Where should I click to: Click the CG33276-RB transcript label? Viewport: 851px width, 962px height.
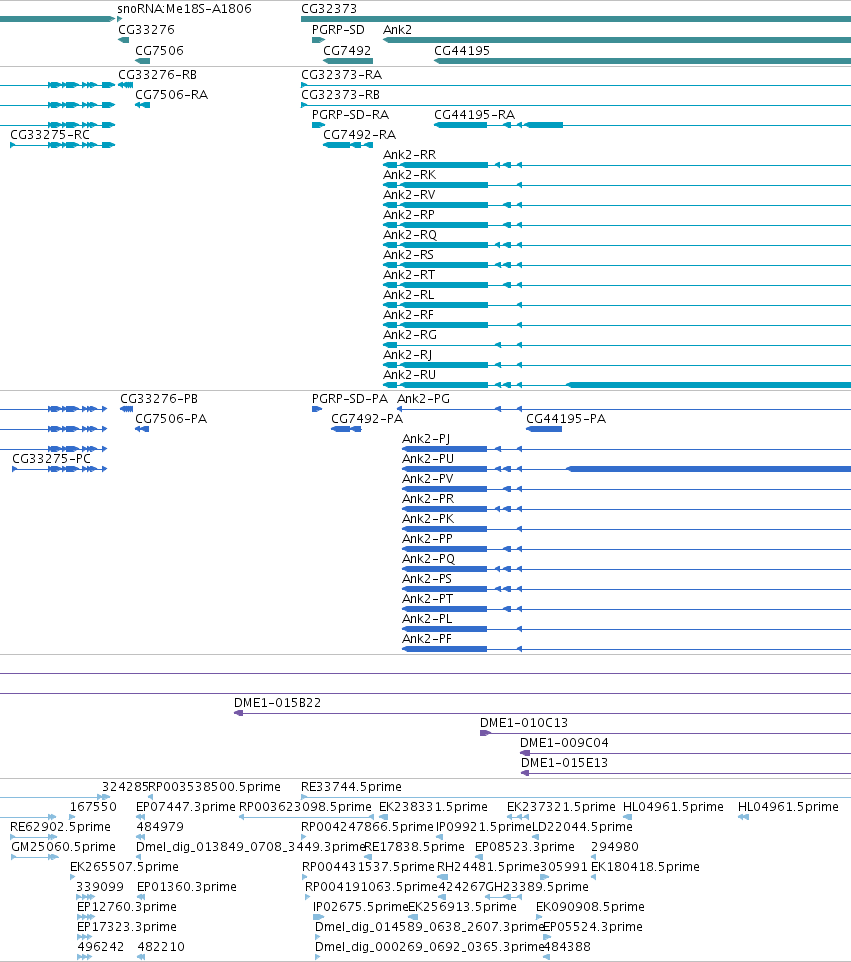pyautogui.click(x=157, y=74)
